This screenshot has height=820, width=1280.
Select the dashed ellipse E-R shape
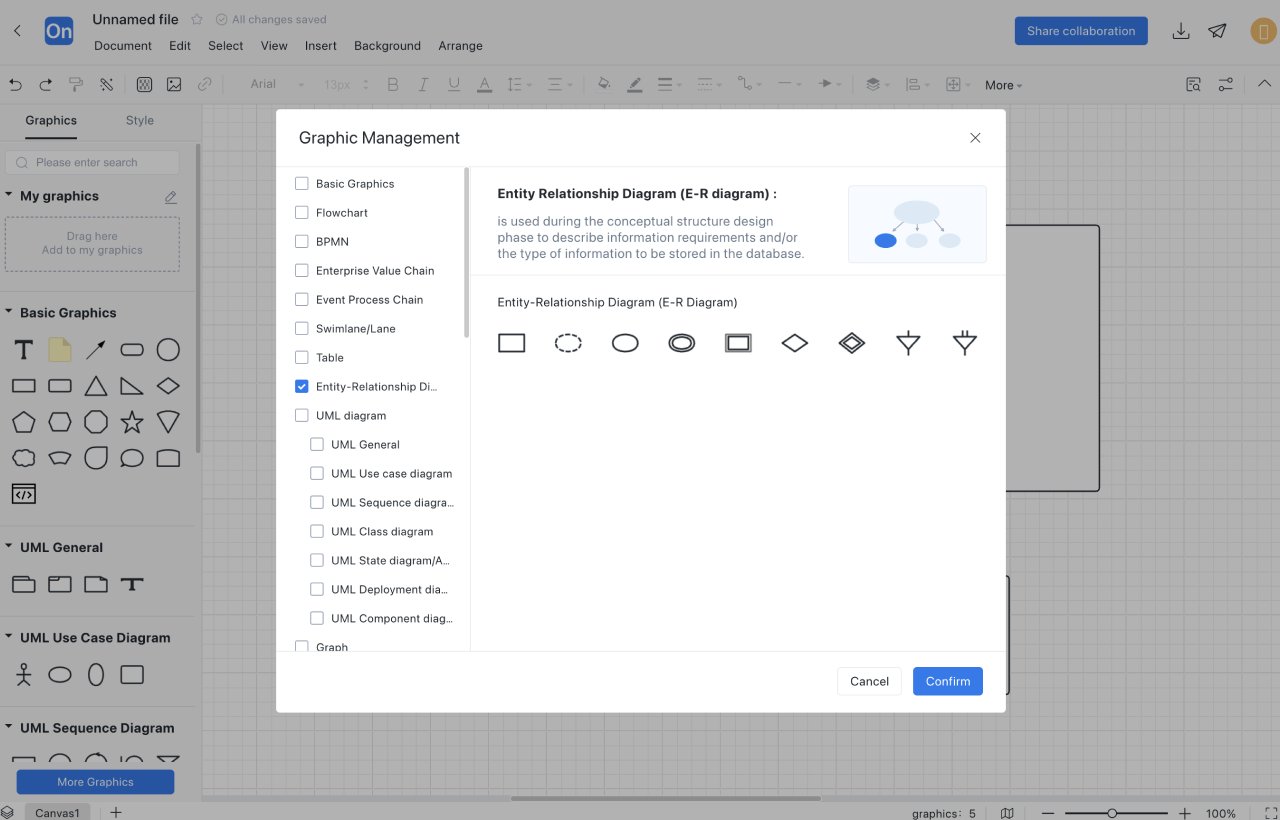pyautogui.click(x=568, y=343)
